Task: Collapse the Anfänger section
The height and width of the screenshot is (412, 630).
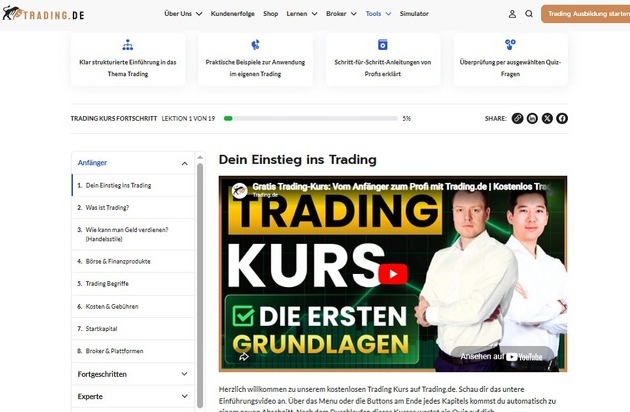Action: [x=184, y=163]
